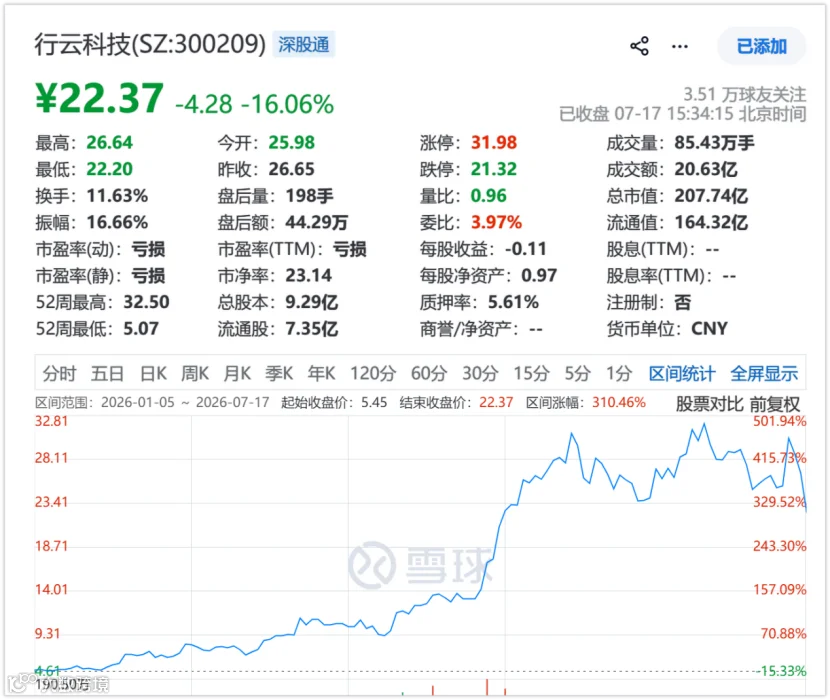Select the 60分 interval tab
Image resolution: width=830 pixels, height=700 pixels.
point(429,373)
